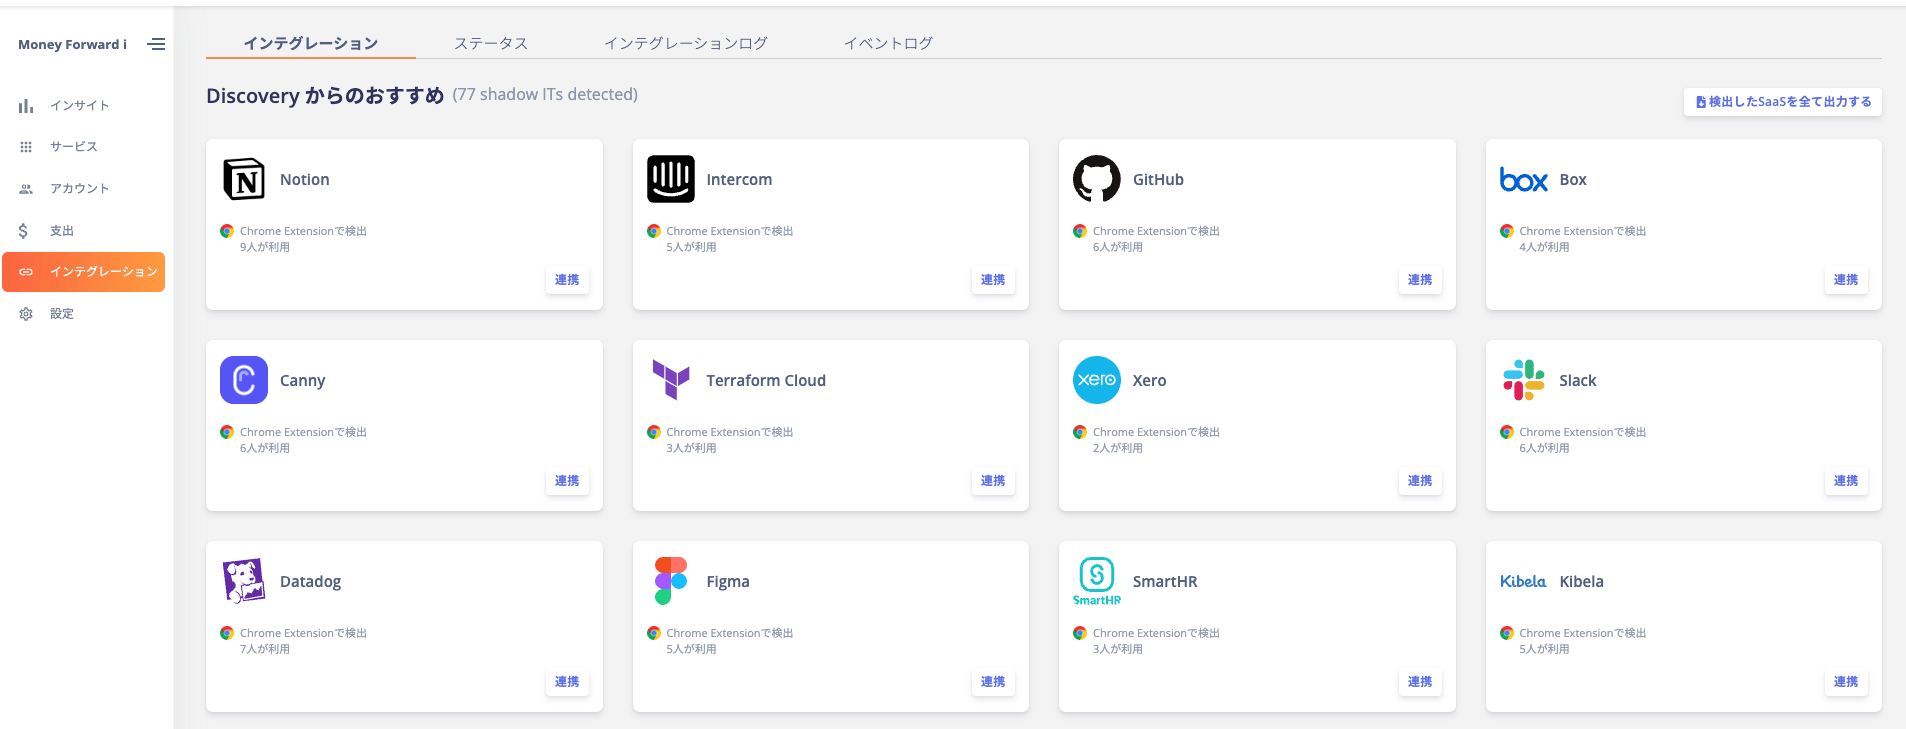Click 連携 button on Intercom card
The height and width of the screenshot is (729, 1906).
coord(993,280)
